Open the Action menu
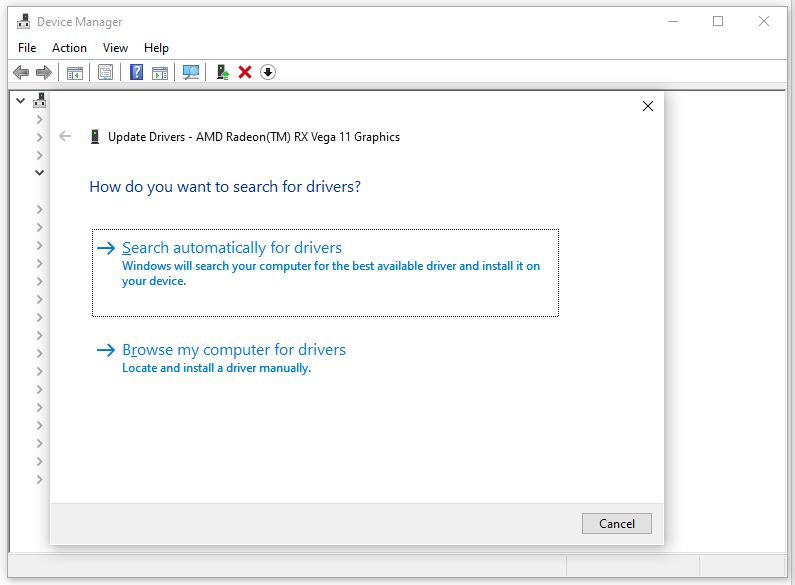 tap(69, 47)
